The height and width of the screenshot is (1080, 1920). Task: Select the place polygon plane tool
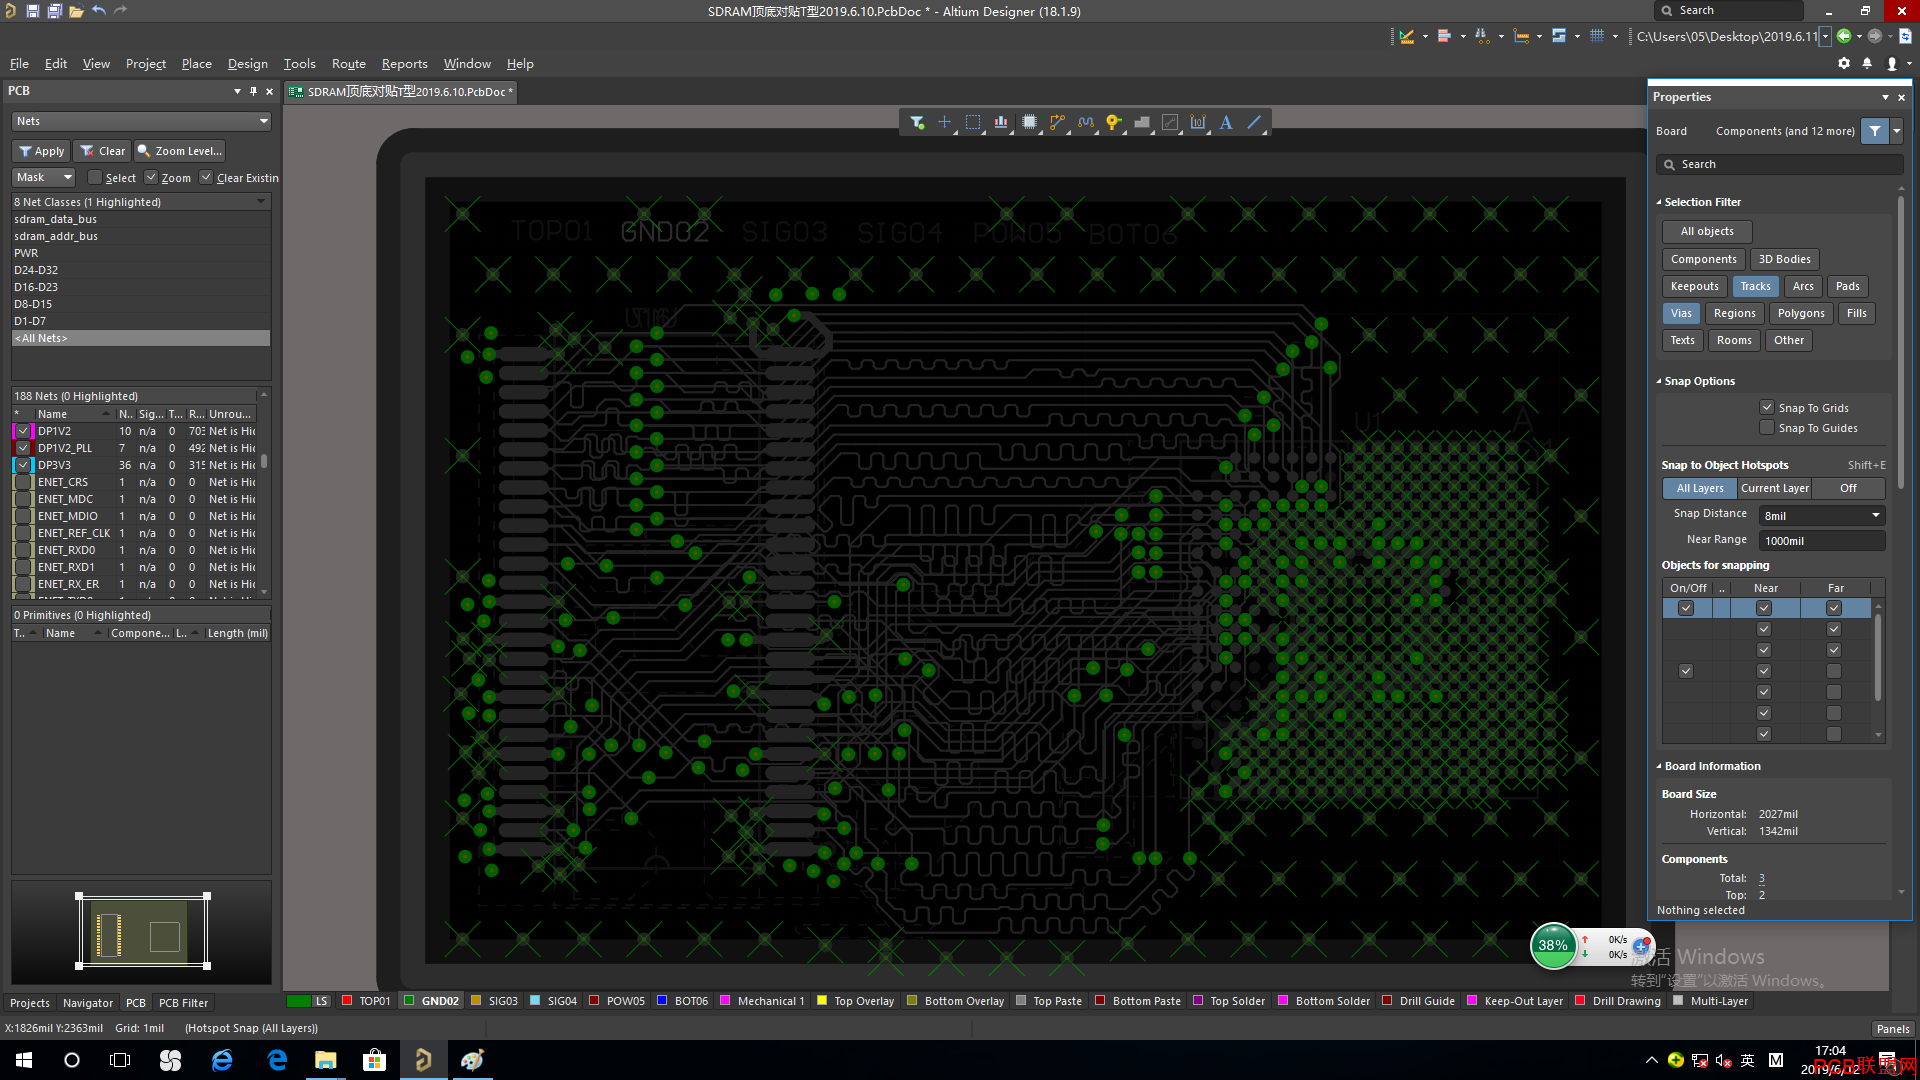(x=1142, y=122)
